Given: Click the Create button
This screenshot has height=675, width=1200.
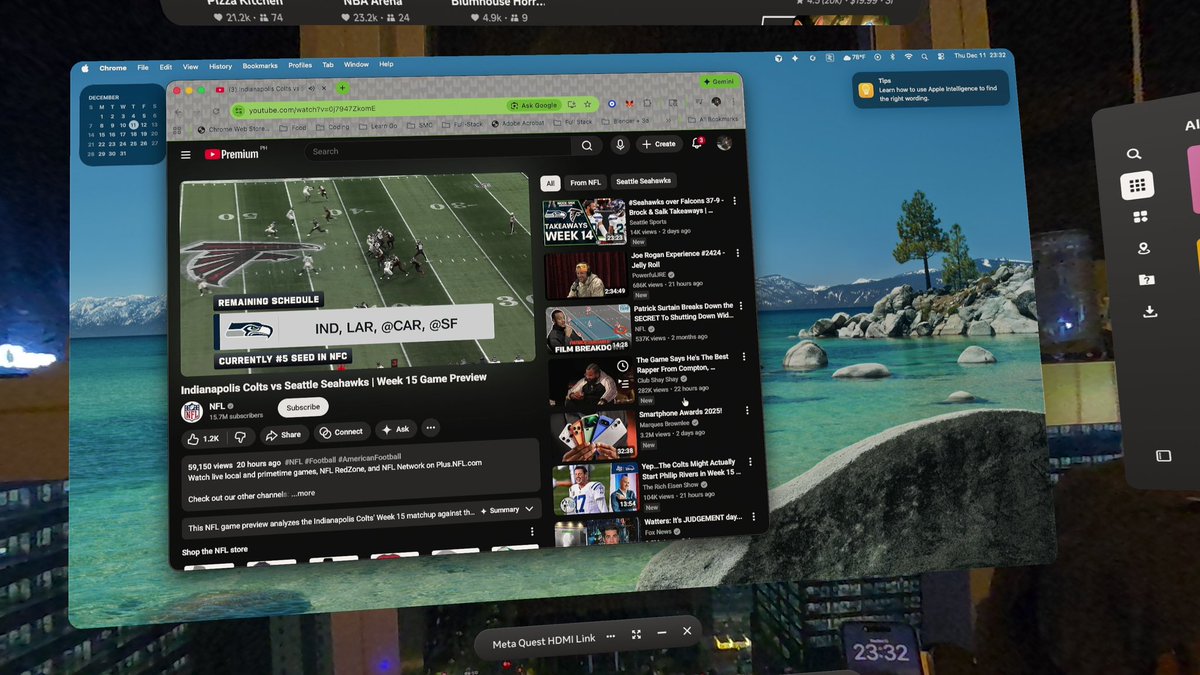Looking at the screenshot, I should (658, 144).
